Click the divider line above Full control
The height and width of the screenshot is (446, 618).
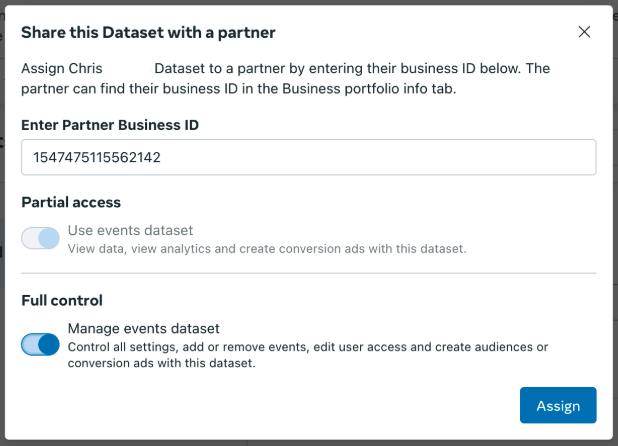[308, 273]
